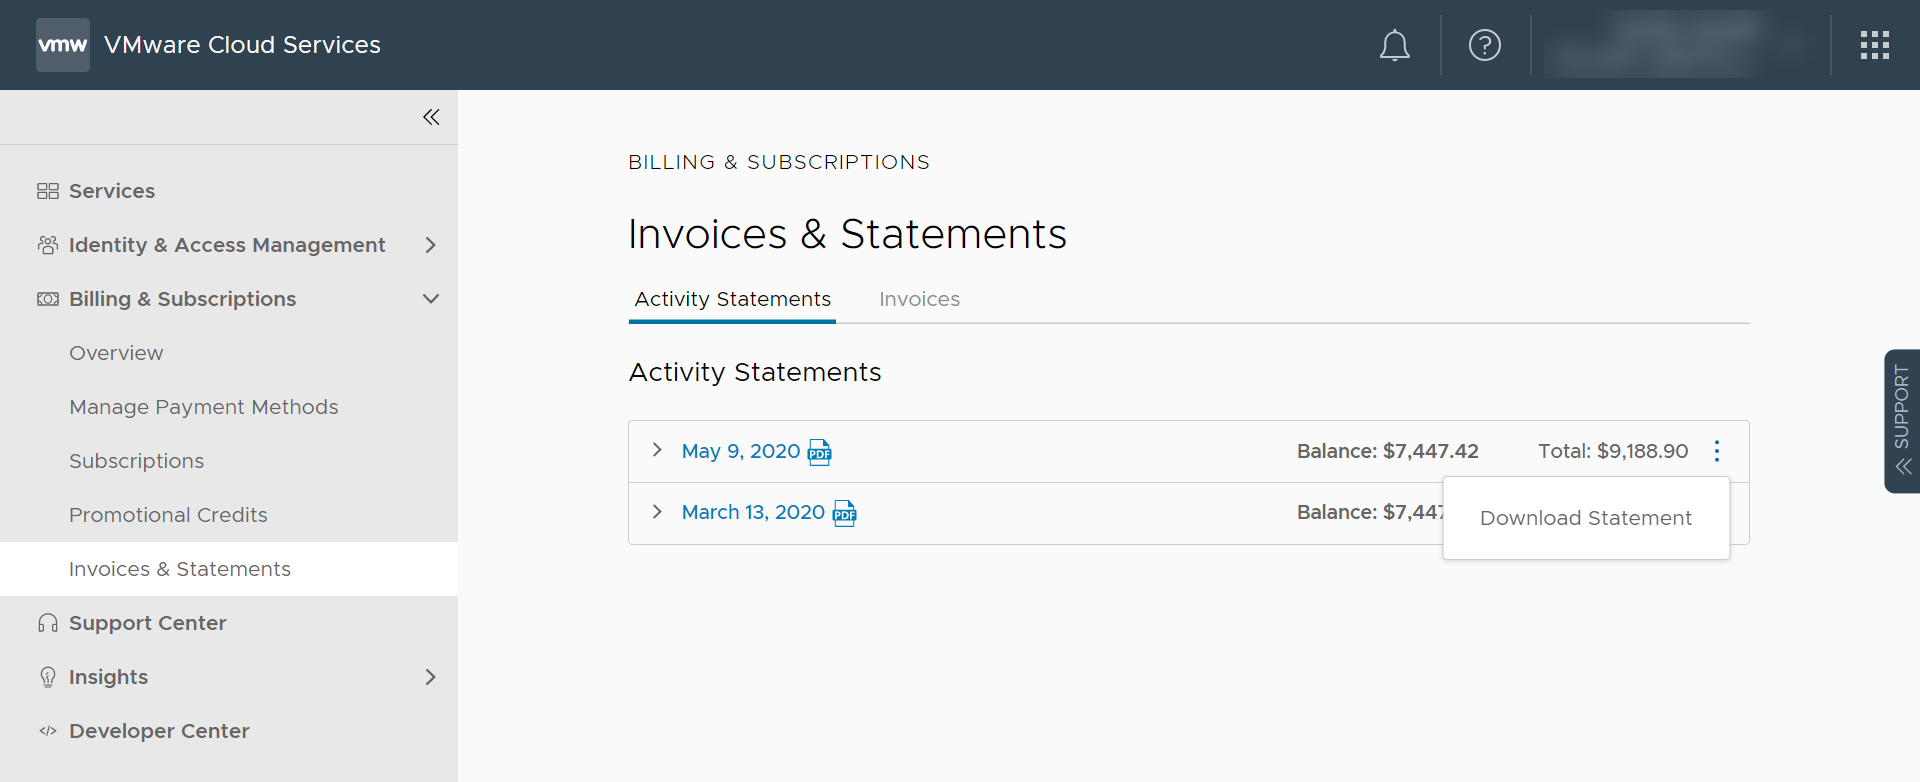1920x782 pixels.
Task: Click the Identity & Access Management users icon
Action: 48,245
